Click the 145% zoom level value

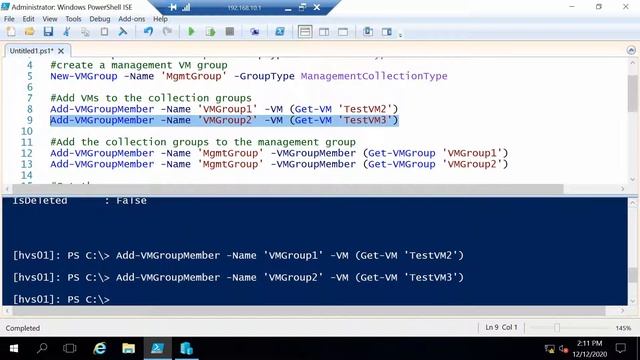(x=623, y=328)
